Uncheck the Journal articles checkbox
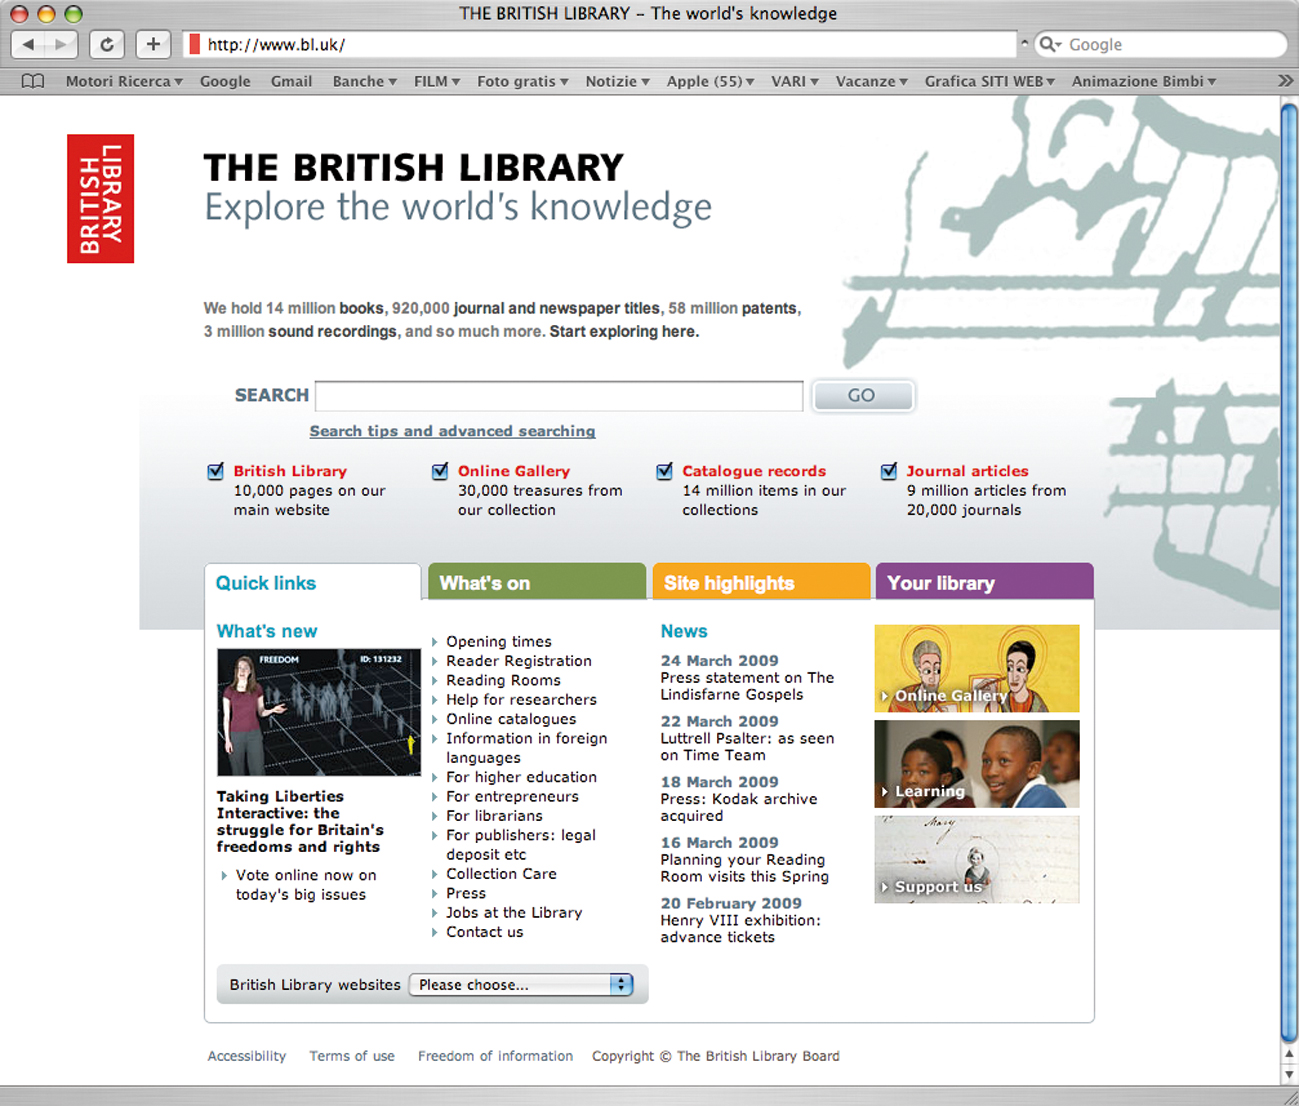The image size is (1299, 1106). [x=889, y=471]
